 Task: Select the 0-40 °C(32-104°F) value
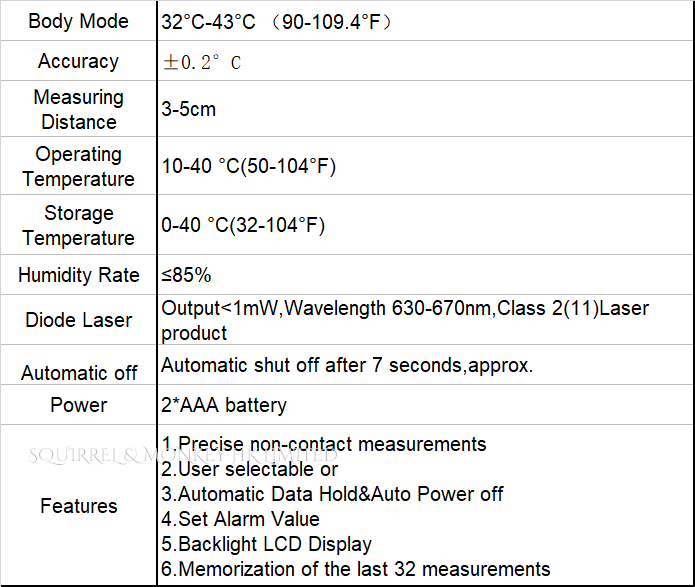(243, 225)
